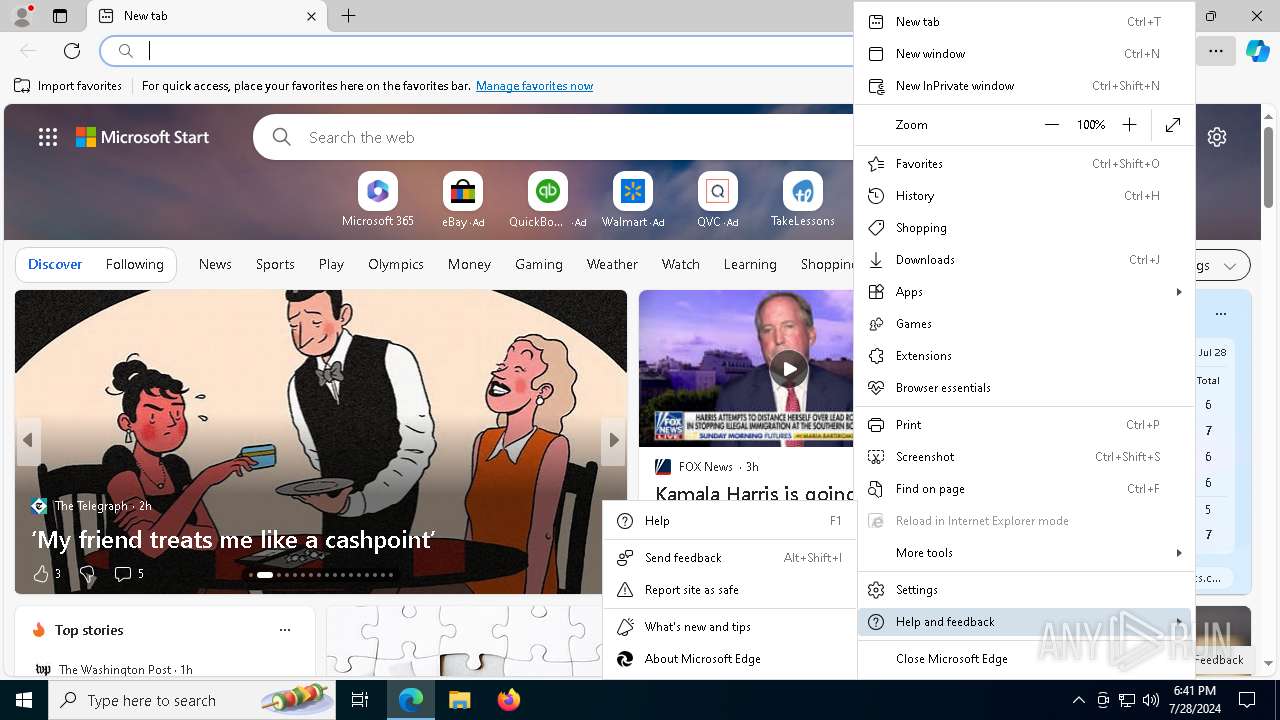Zoom out with the minus button

(1051, 125)
